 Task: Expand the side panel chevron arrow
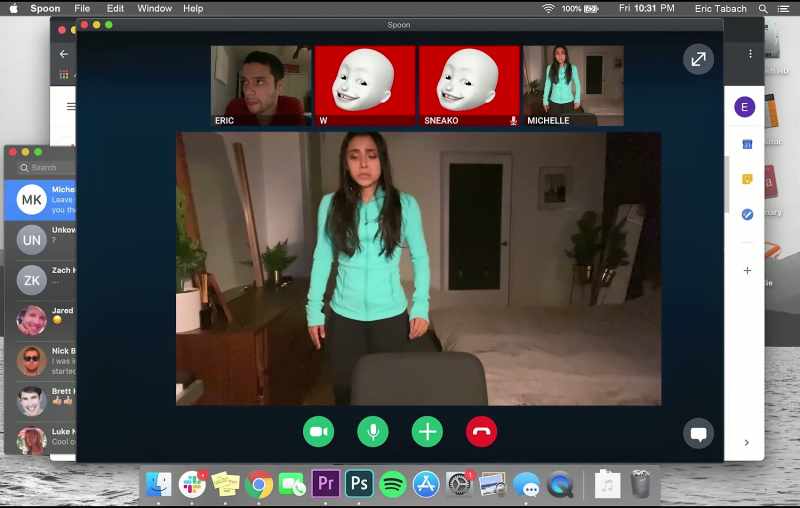pyautogui.click(x=746, y=443)
